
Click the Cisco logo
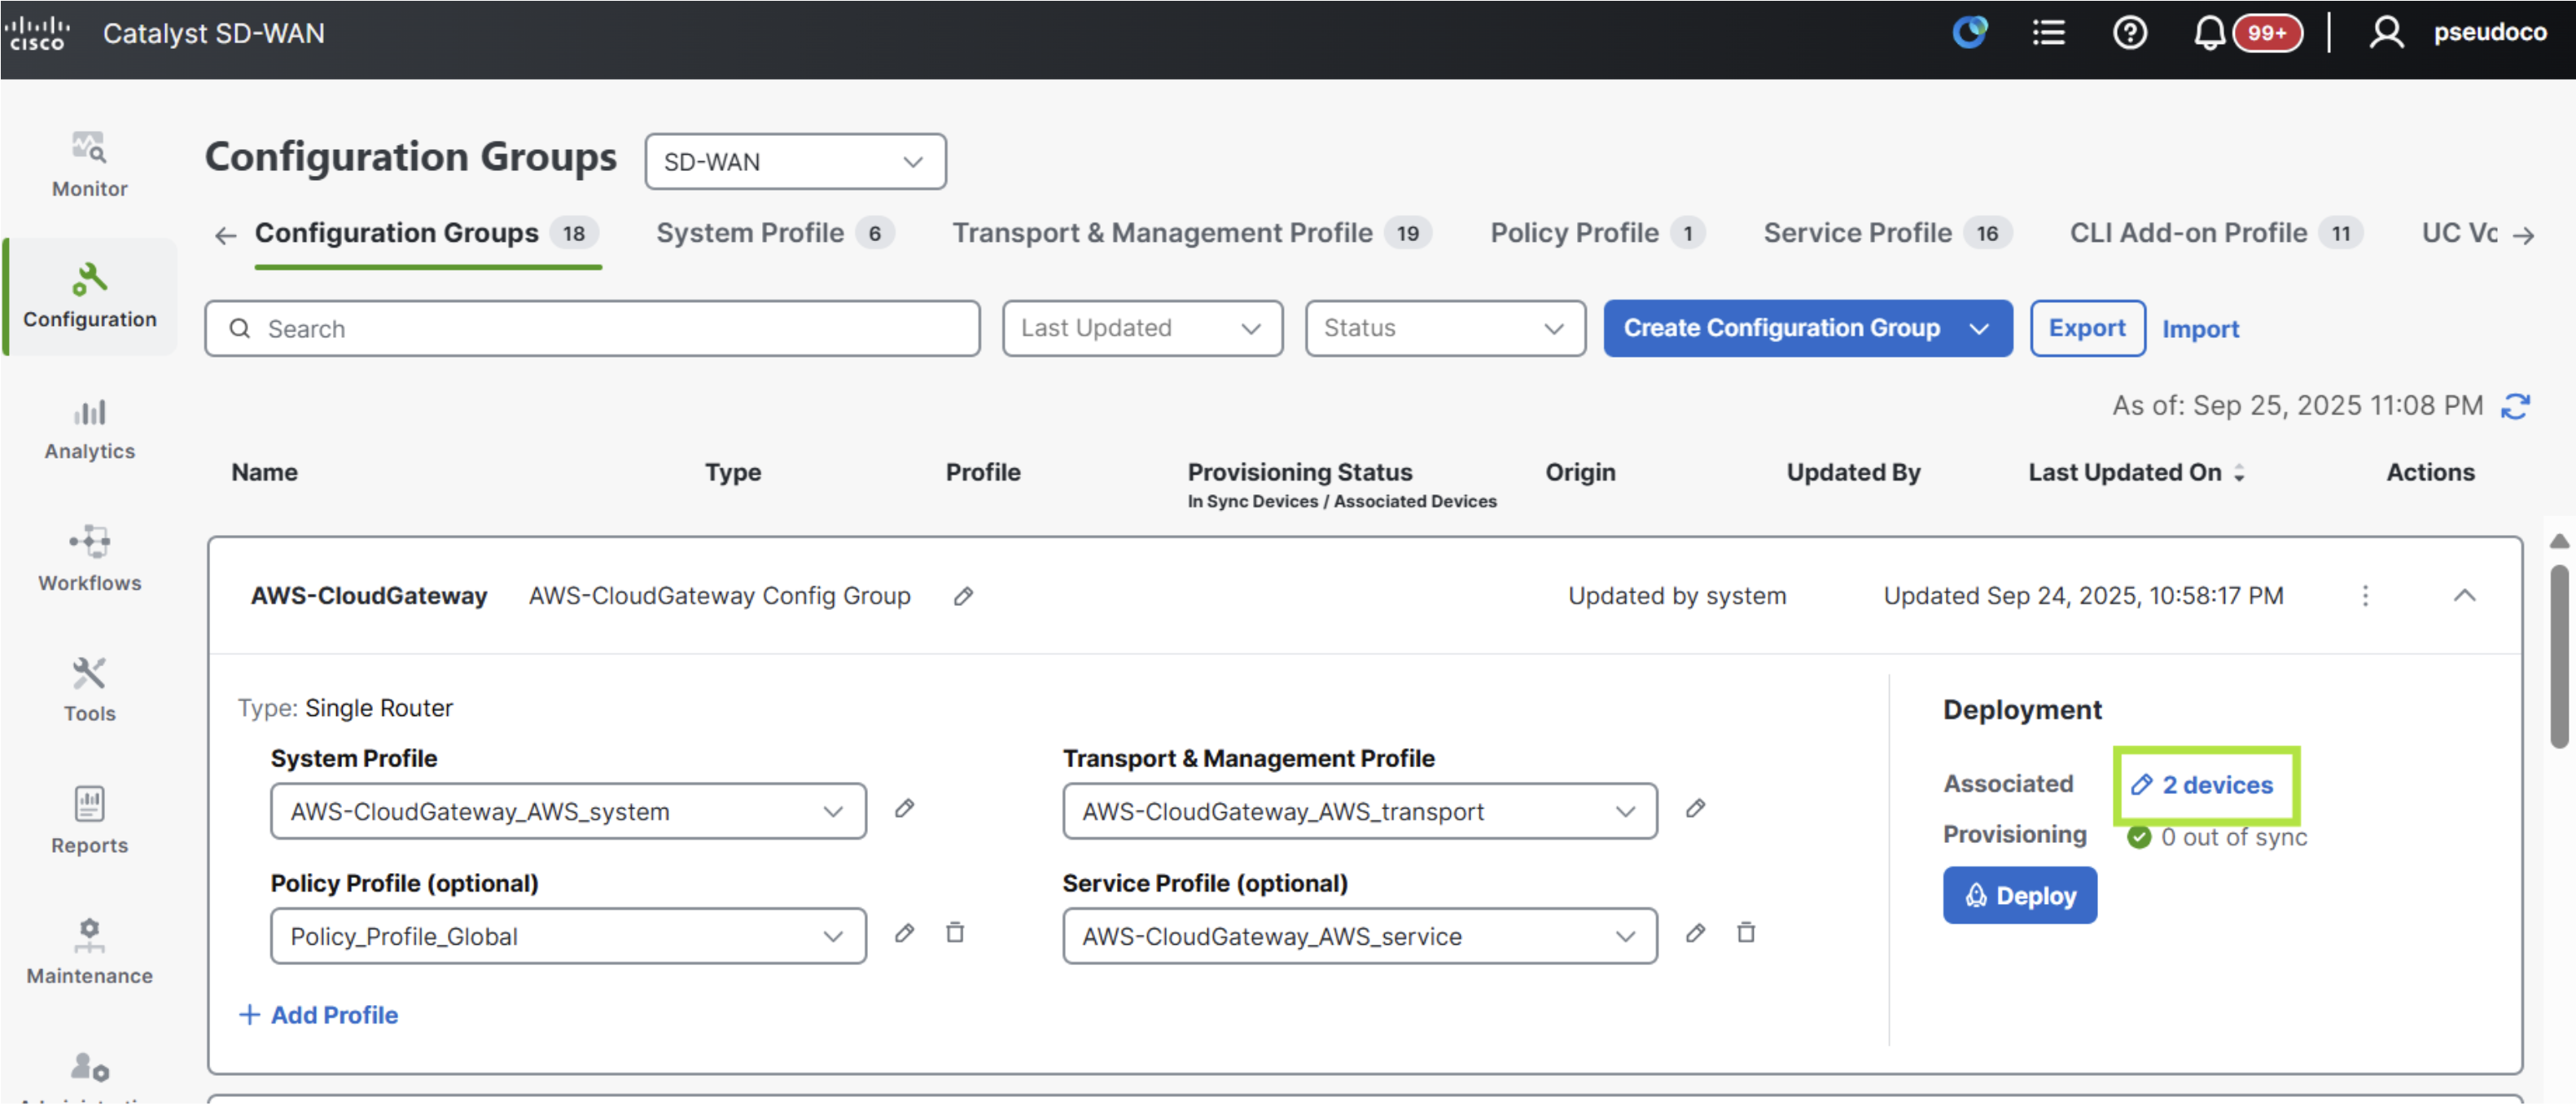coord(38,33)
